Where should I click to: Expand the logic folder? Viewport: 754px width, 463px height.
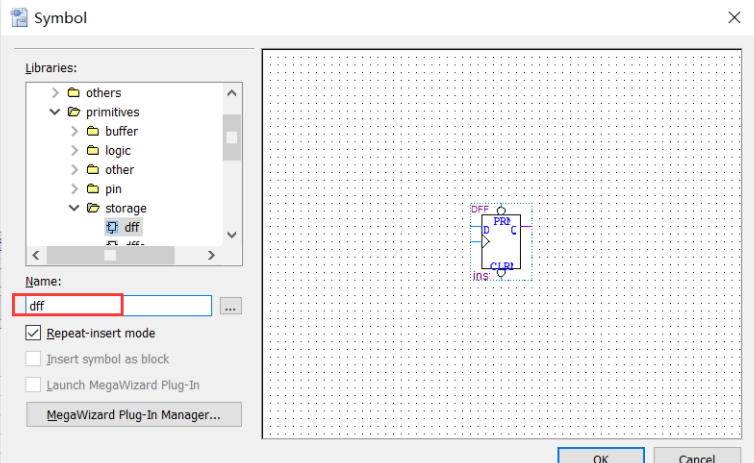[75, 150]
